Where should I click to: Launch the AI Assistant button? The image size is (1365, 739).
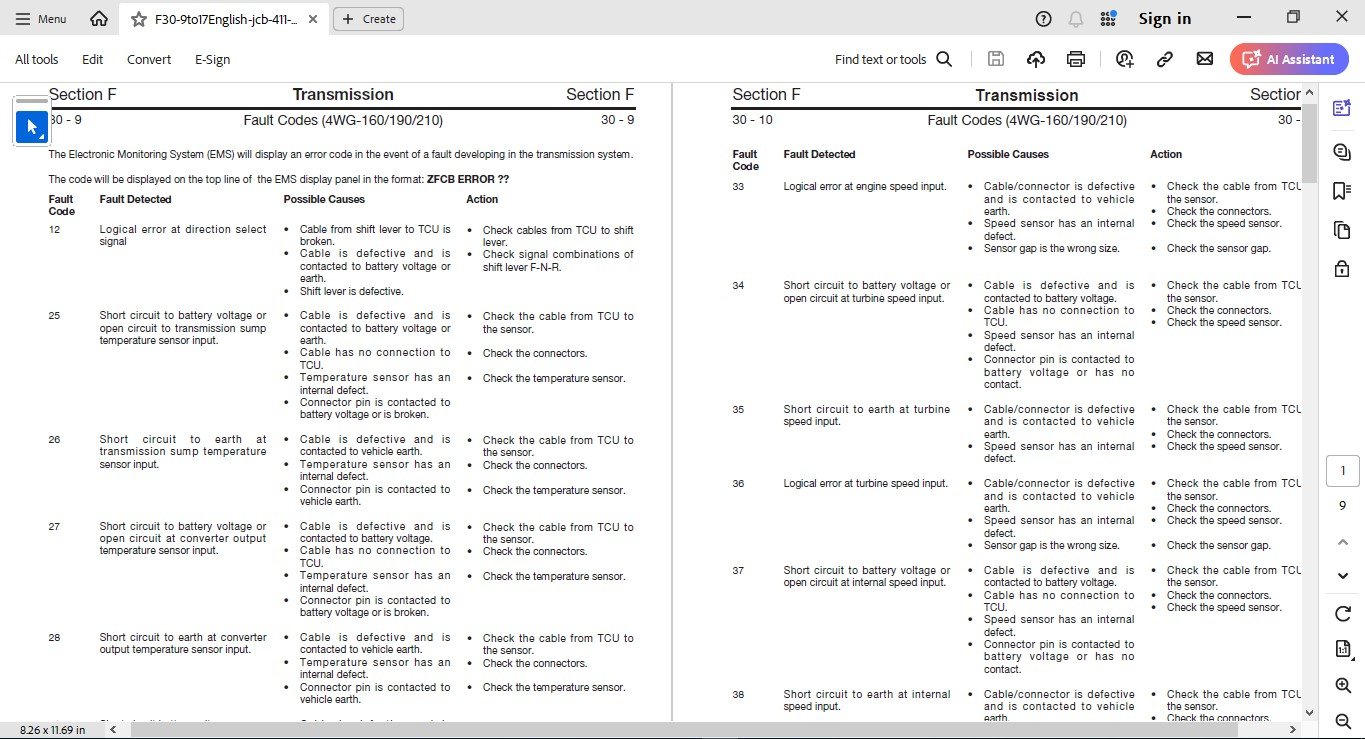(x=1289, y=59)
